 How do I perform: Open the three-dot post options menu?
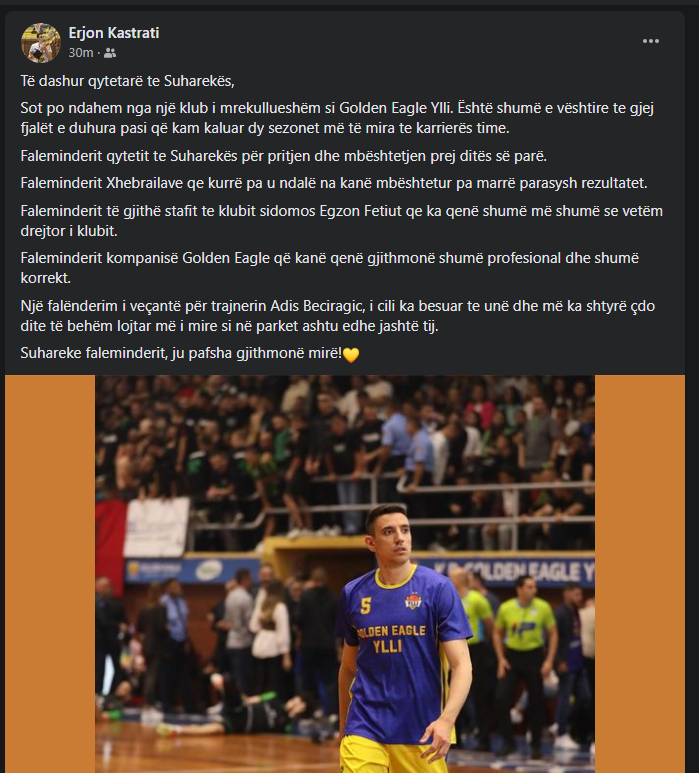click(x=651, y=41)
